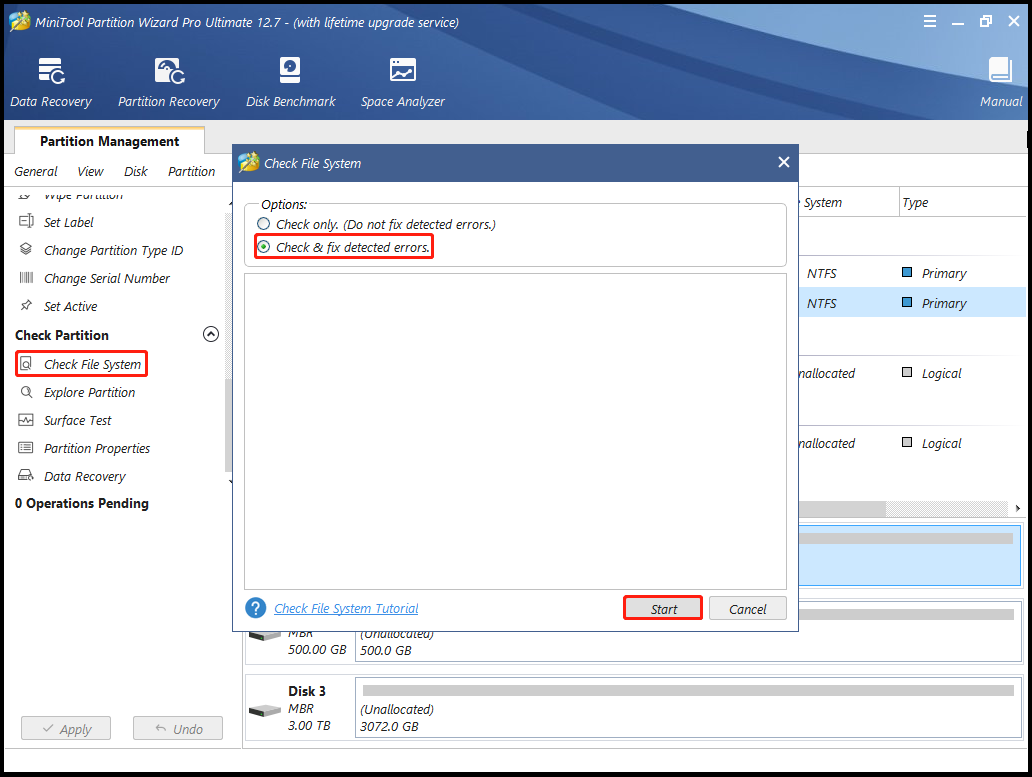The height and width of the screenshot is (777, 1032).
Task: Click Surface Test entry
Action: pyautogui.click(x=78, y=420)
